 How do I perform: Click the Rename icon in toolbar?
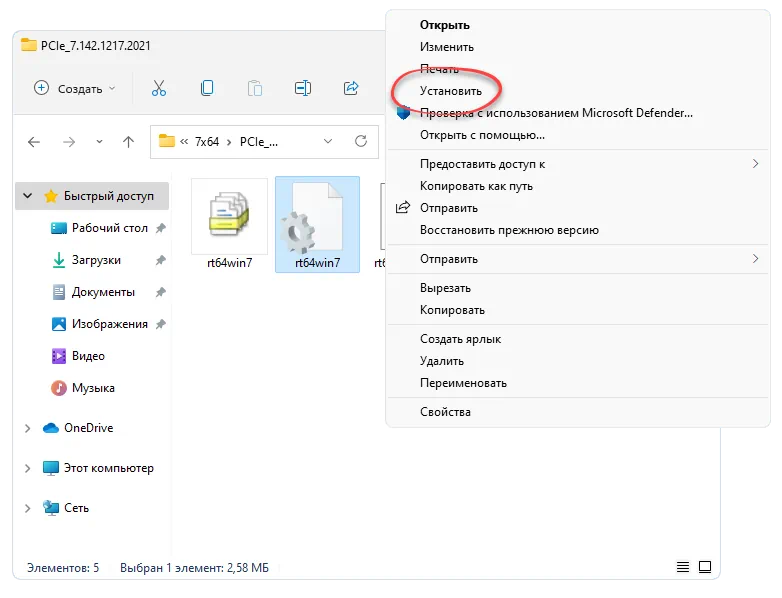tap(303, 88)
